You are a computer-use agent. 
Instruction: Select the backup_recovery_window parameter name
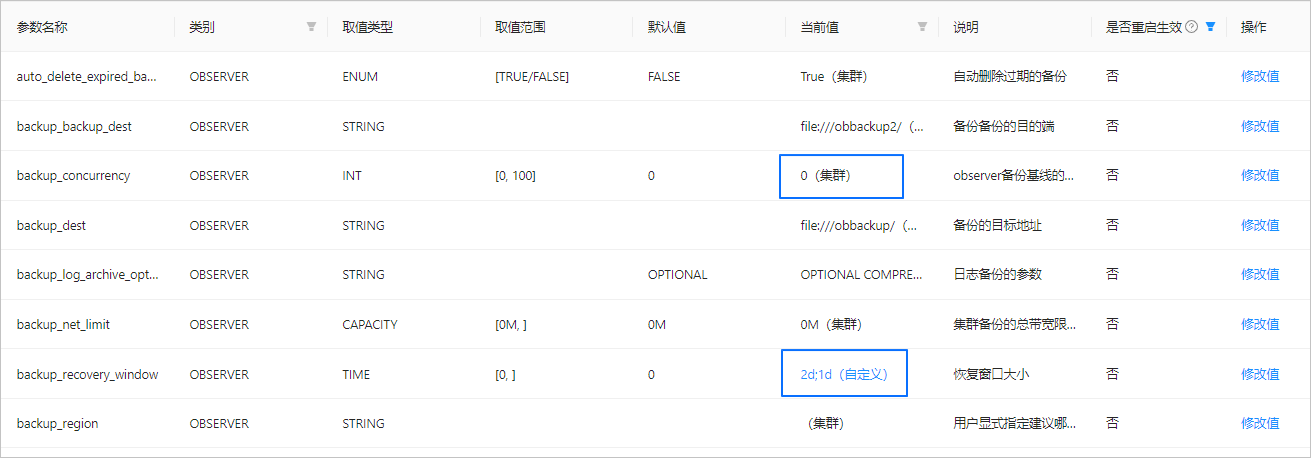coord(88,374)
